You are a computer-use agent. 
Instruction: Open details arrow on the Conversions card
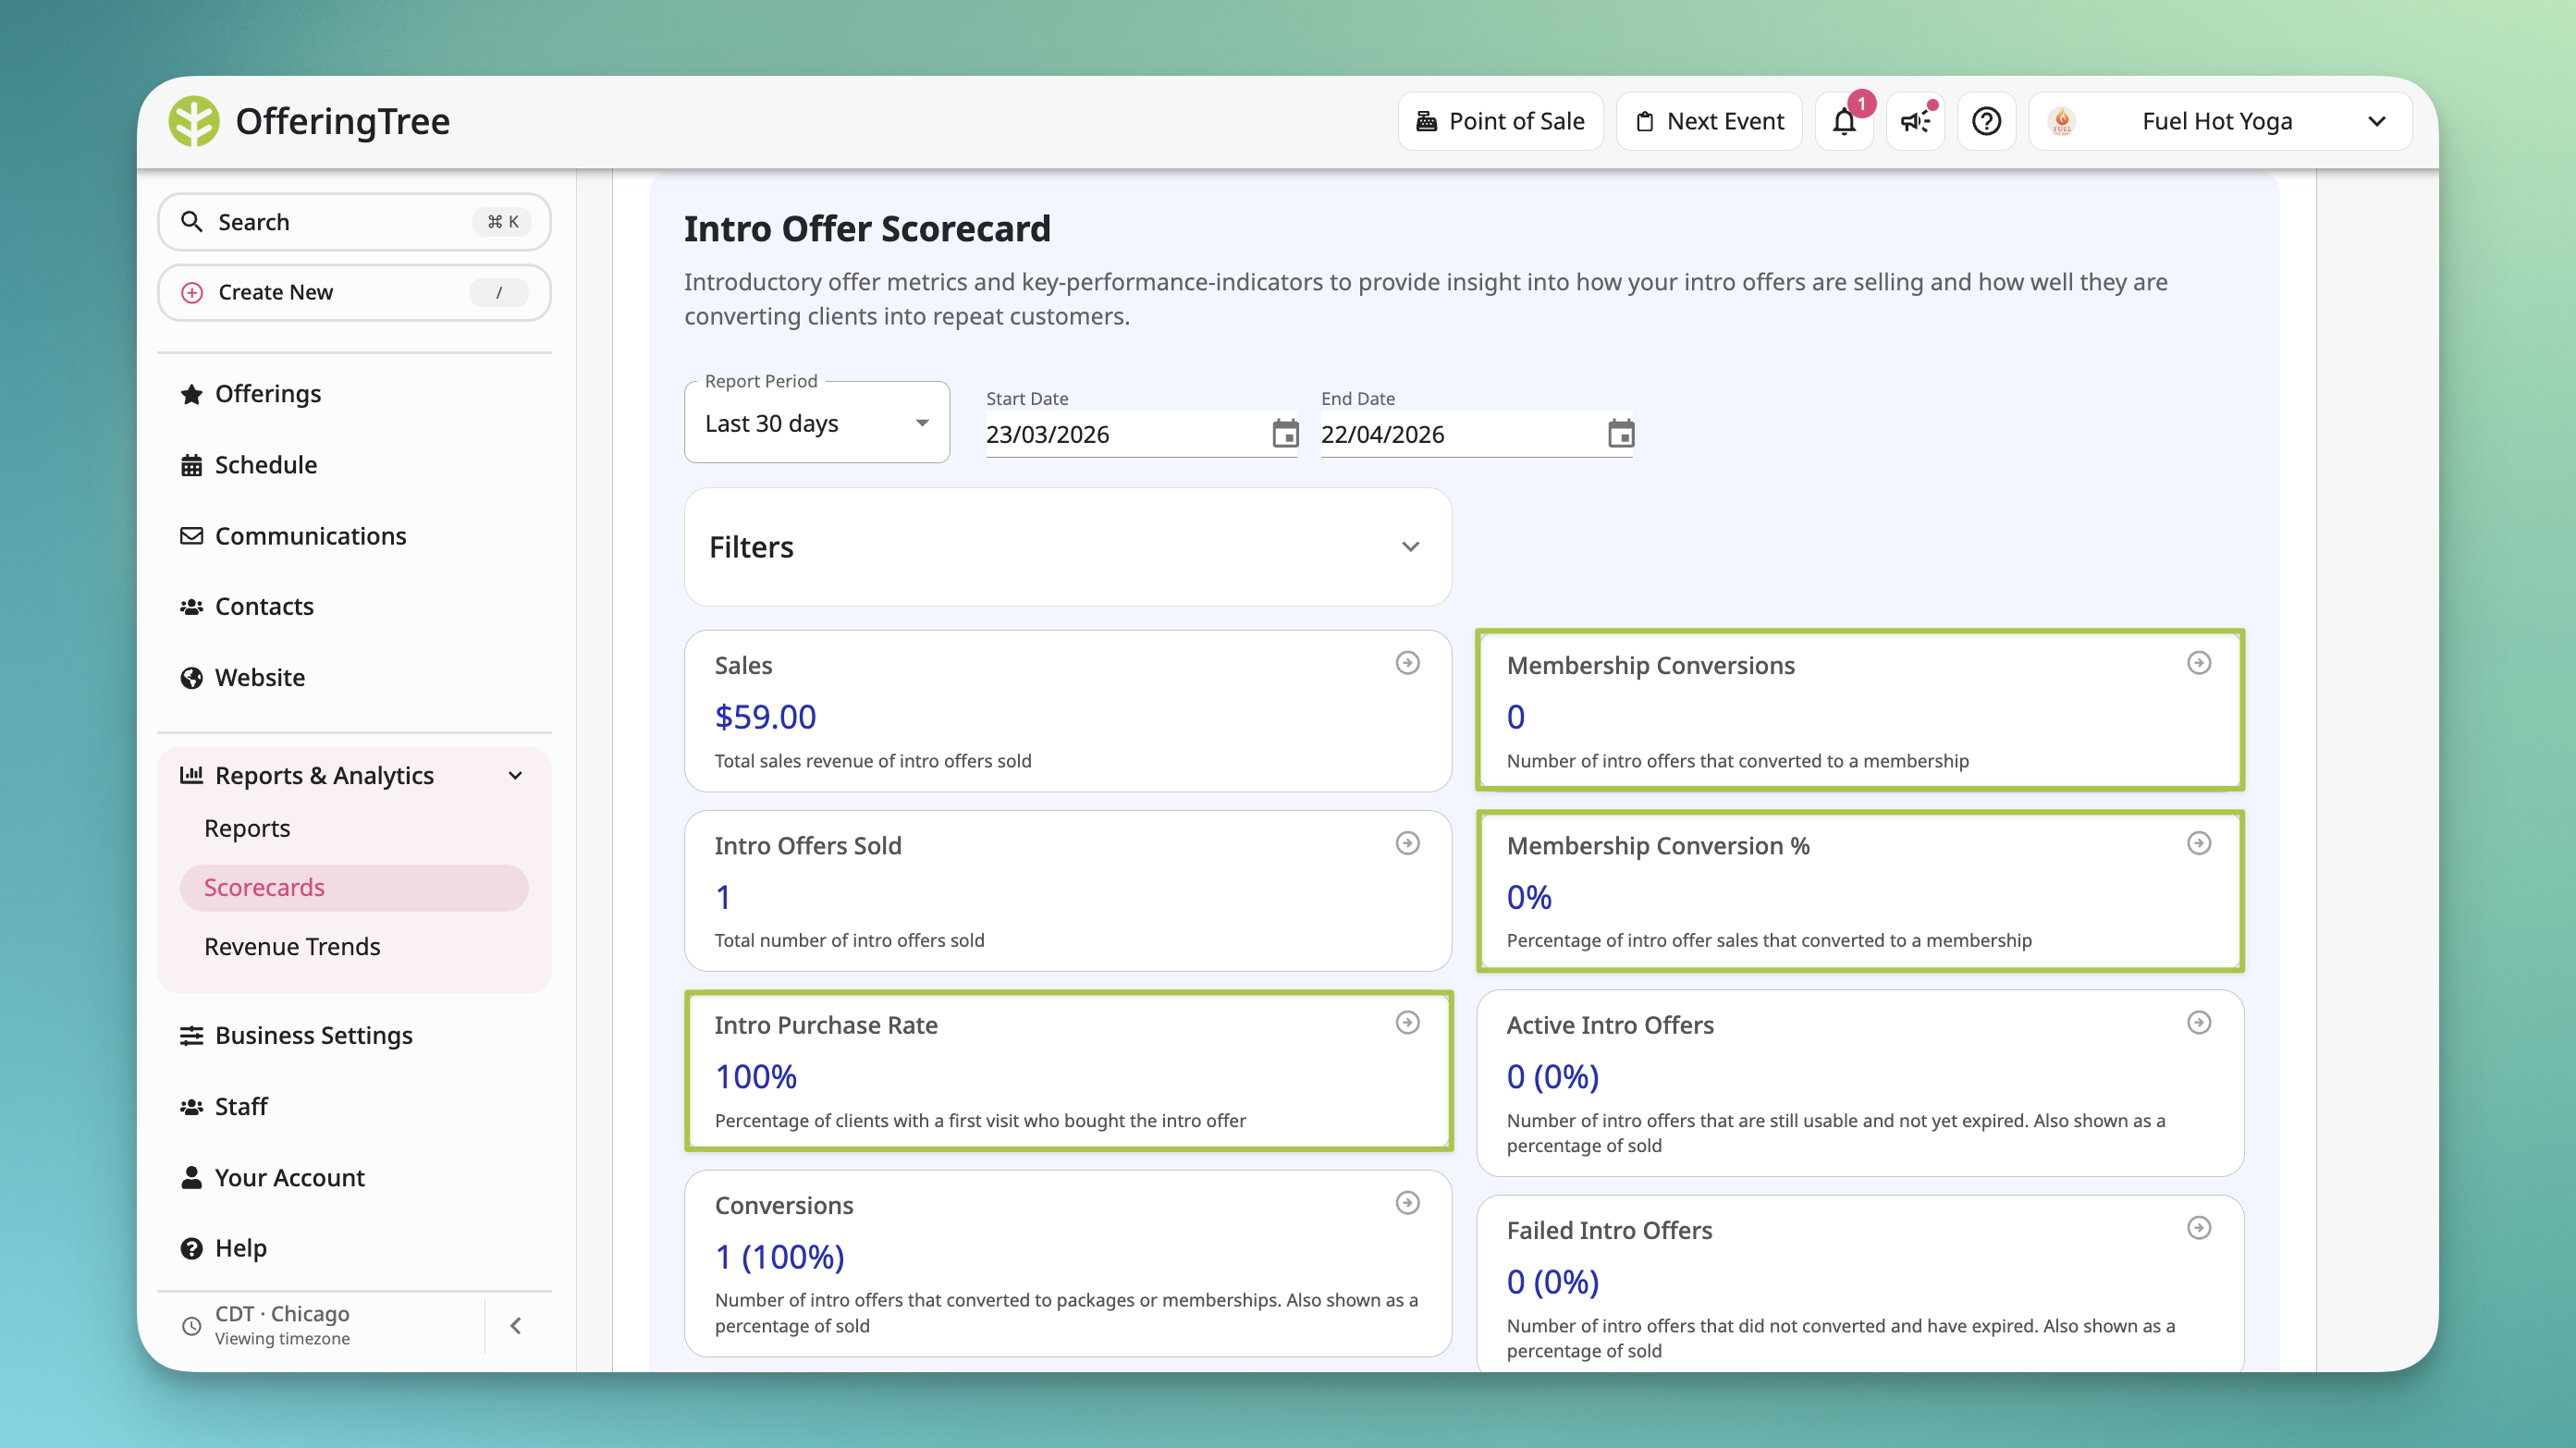(x=1408, y=1202)
